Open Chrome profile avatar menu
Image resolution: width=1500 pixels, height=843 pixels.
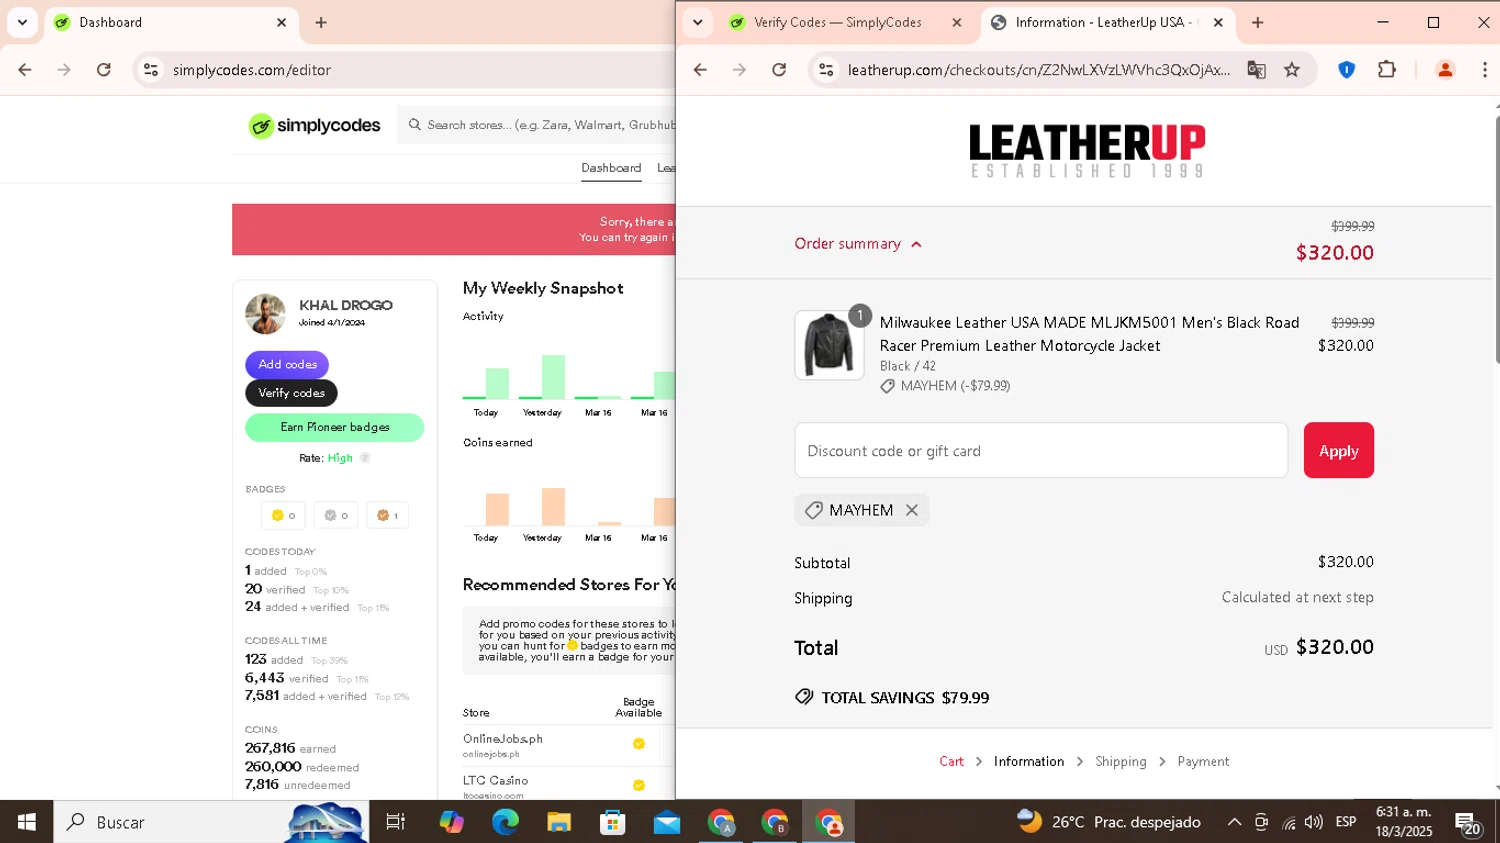click(x=1445, y=70)
